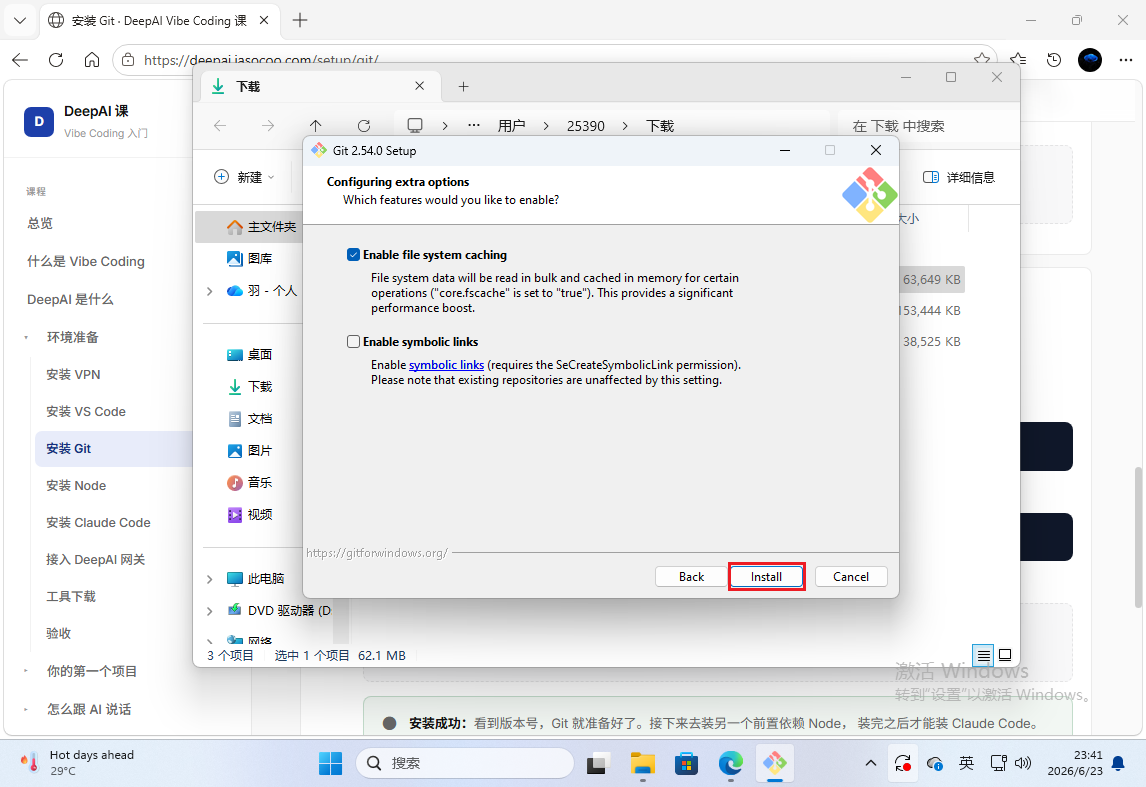Open the Windows Start menu
Viewport: 1146px width, 787px height.
point(330,763)
